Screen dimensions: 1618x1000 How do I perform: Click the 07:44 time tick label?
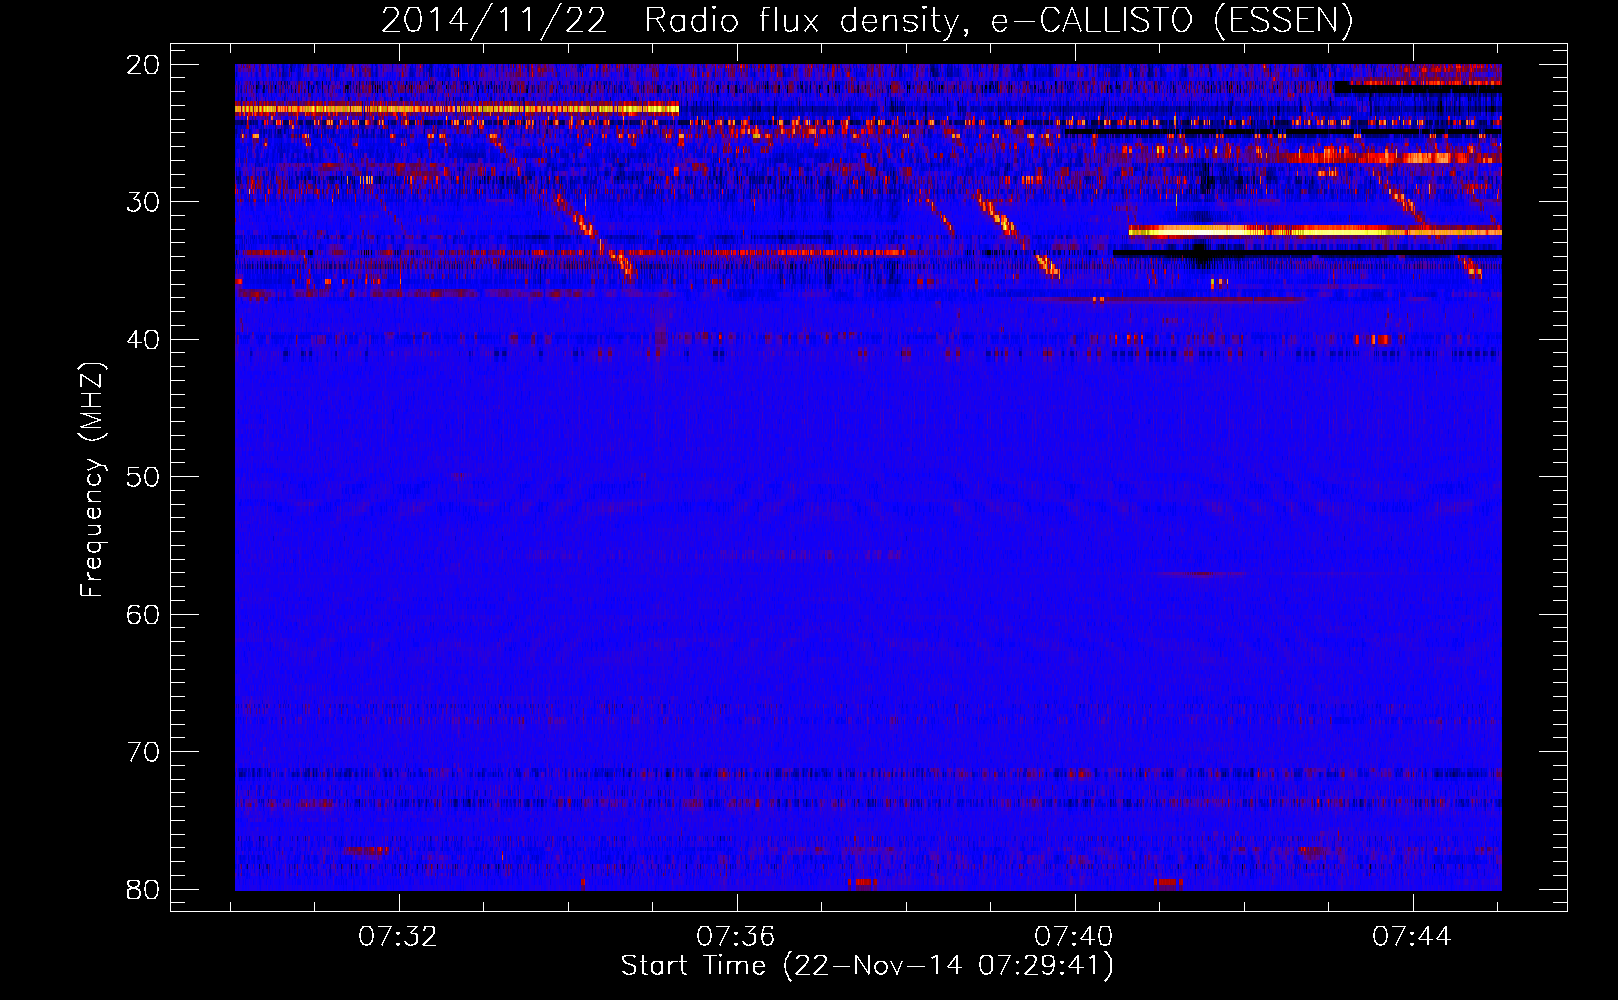coord(1412,937)
